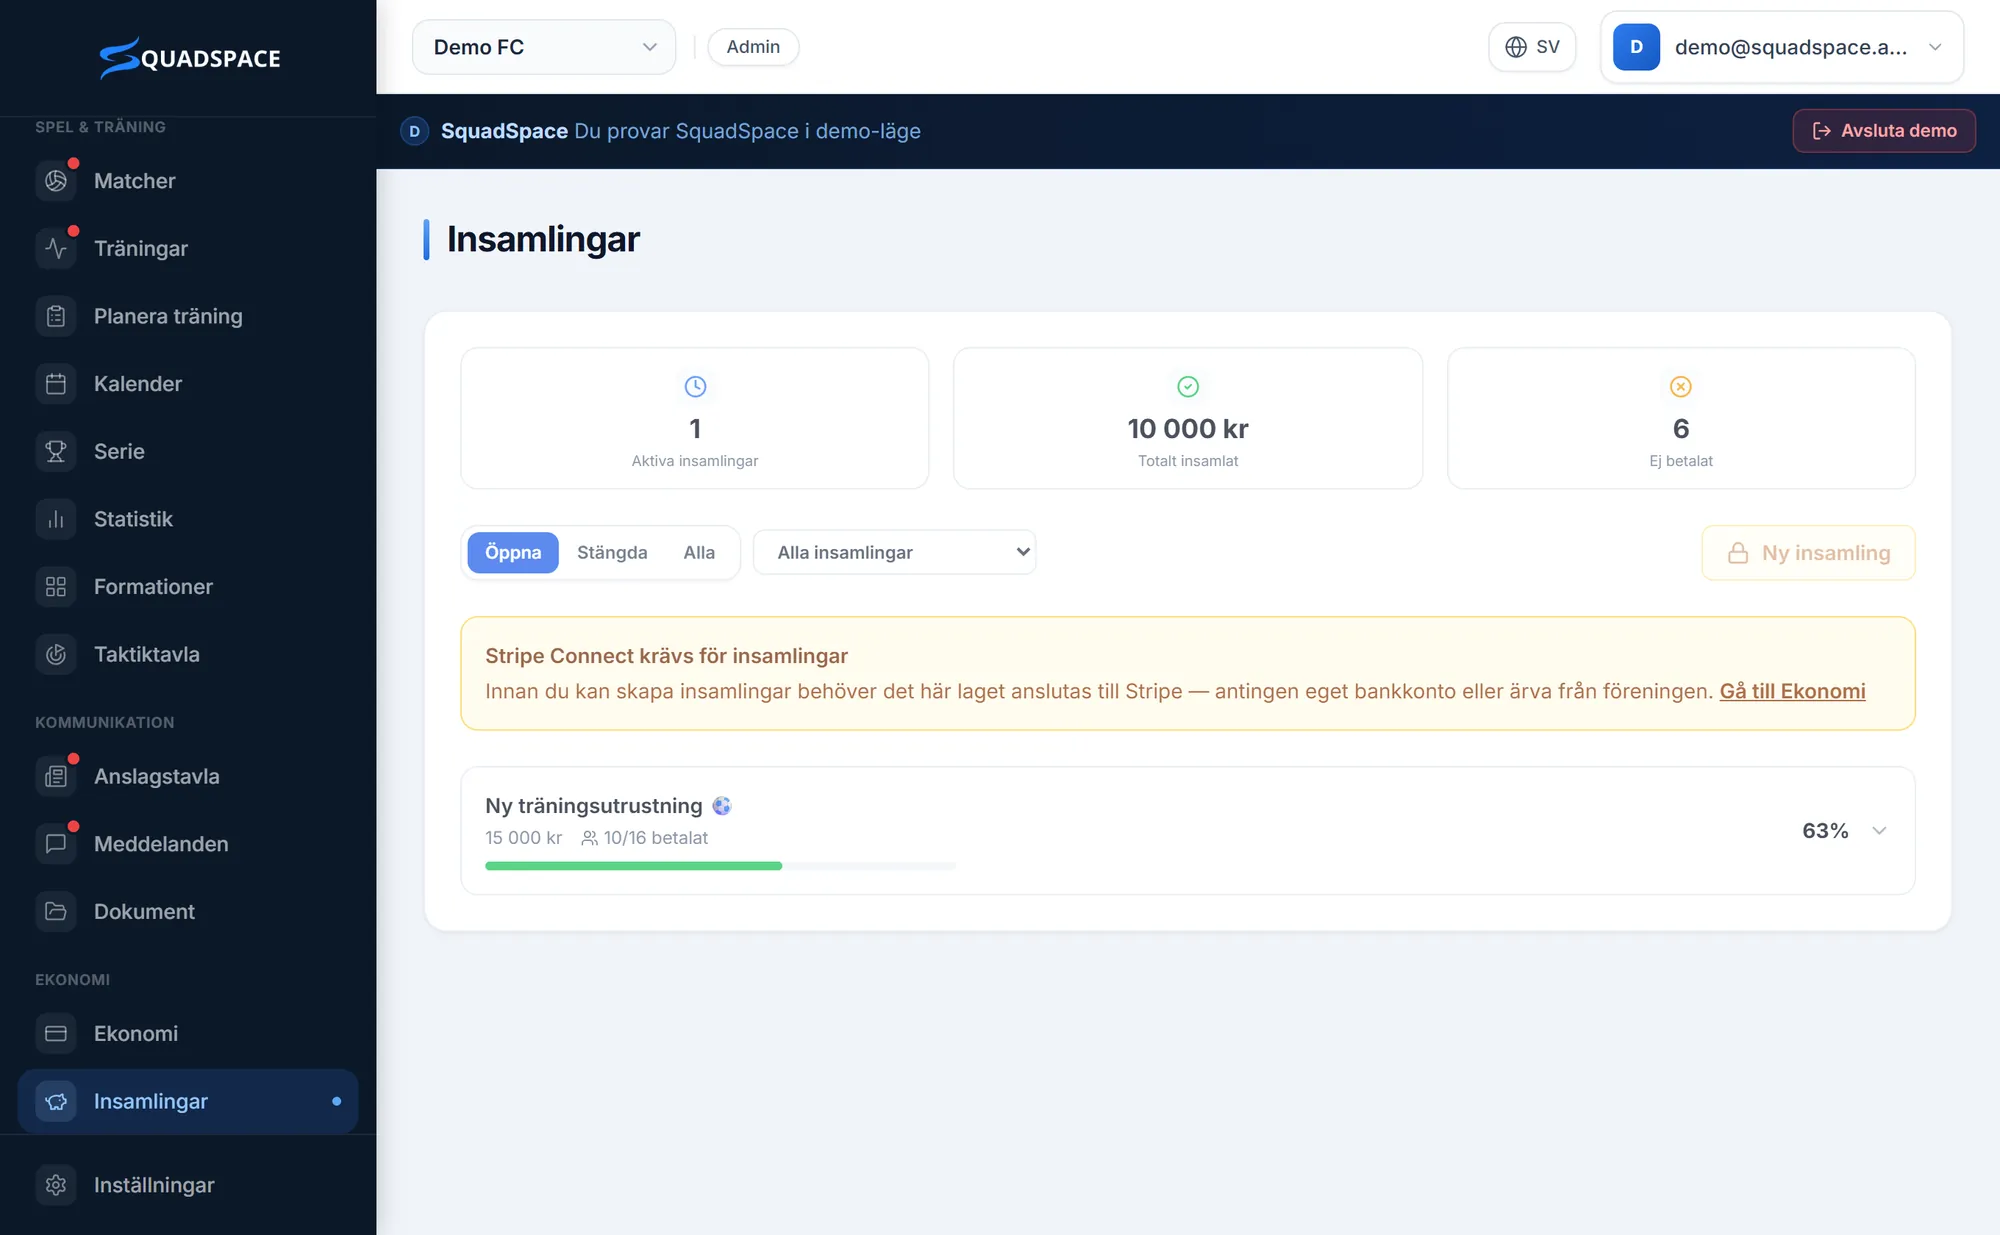Click the Statistik bar chart icon
Screen dimensions: 2000x1235
click(x=56, y=519)
